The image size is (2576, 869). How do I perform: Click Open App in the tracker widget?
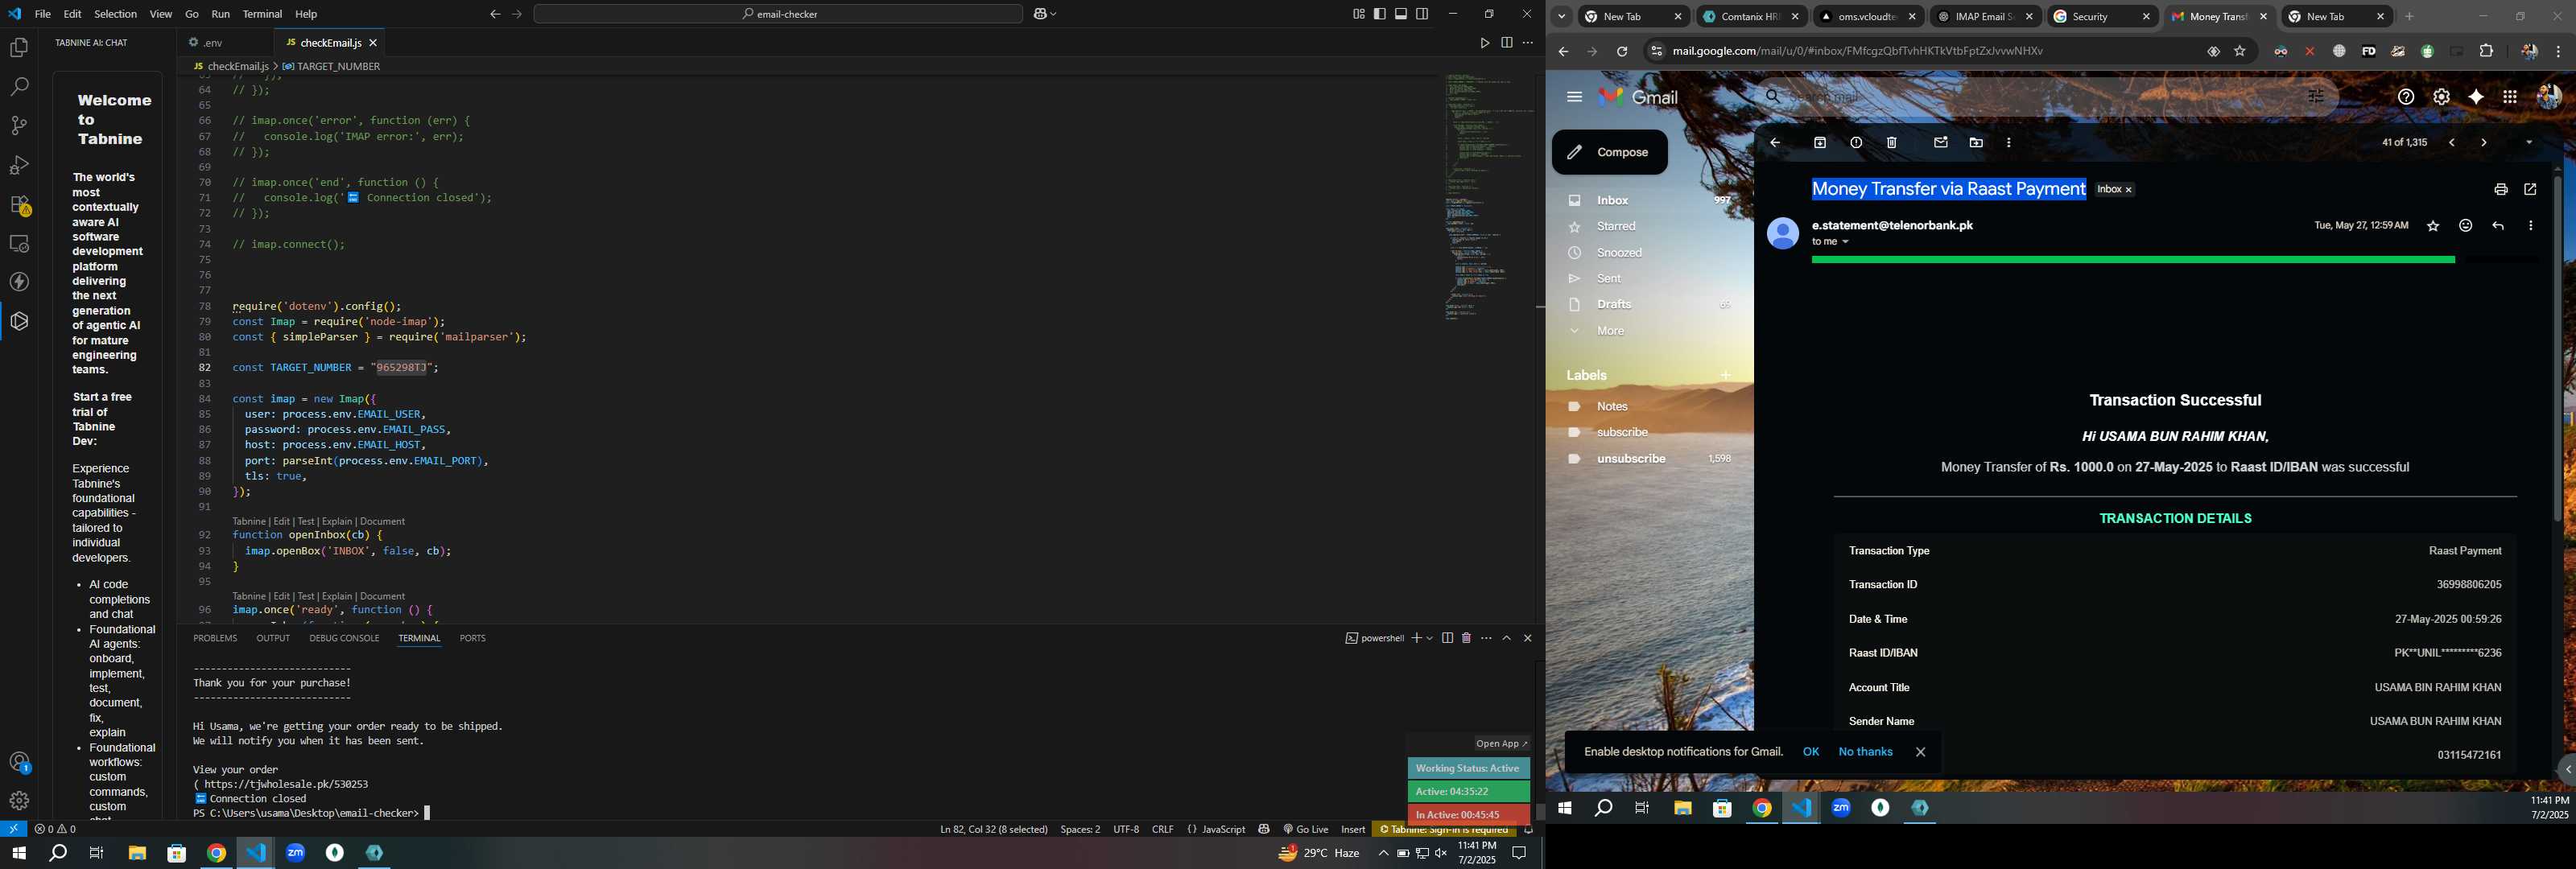(1502, 744)
